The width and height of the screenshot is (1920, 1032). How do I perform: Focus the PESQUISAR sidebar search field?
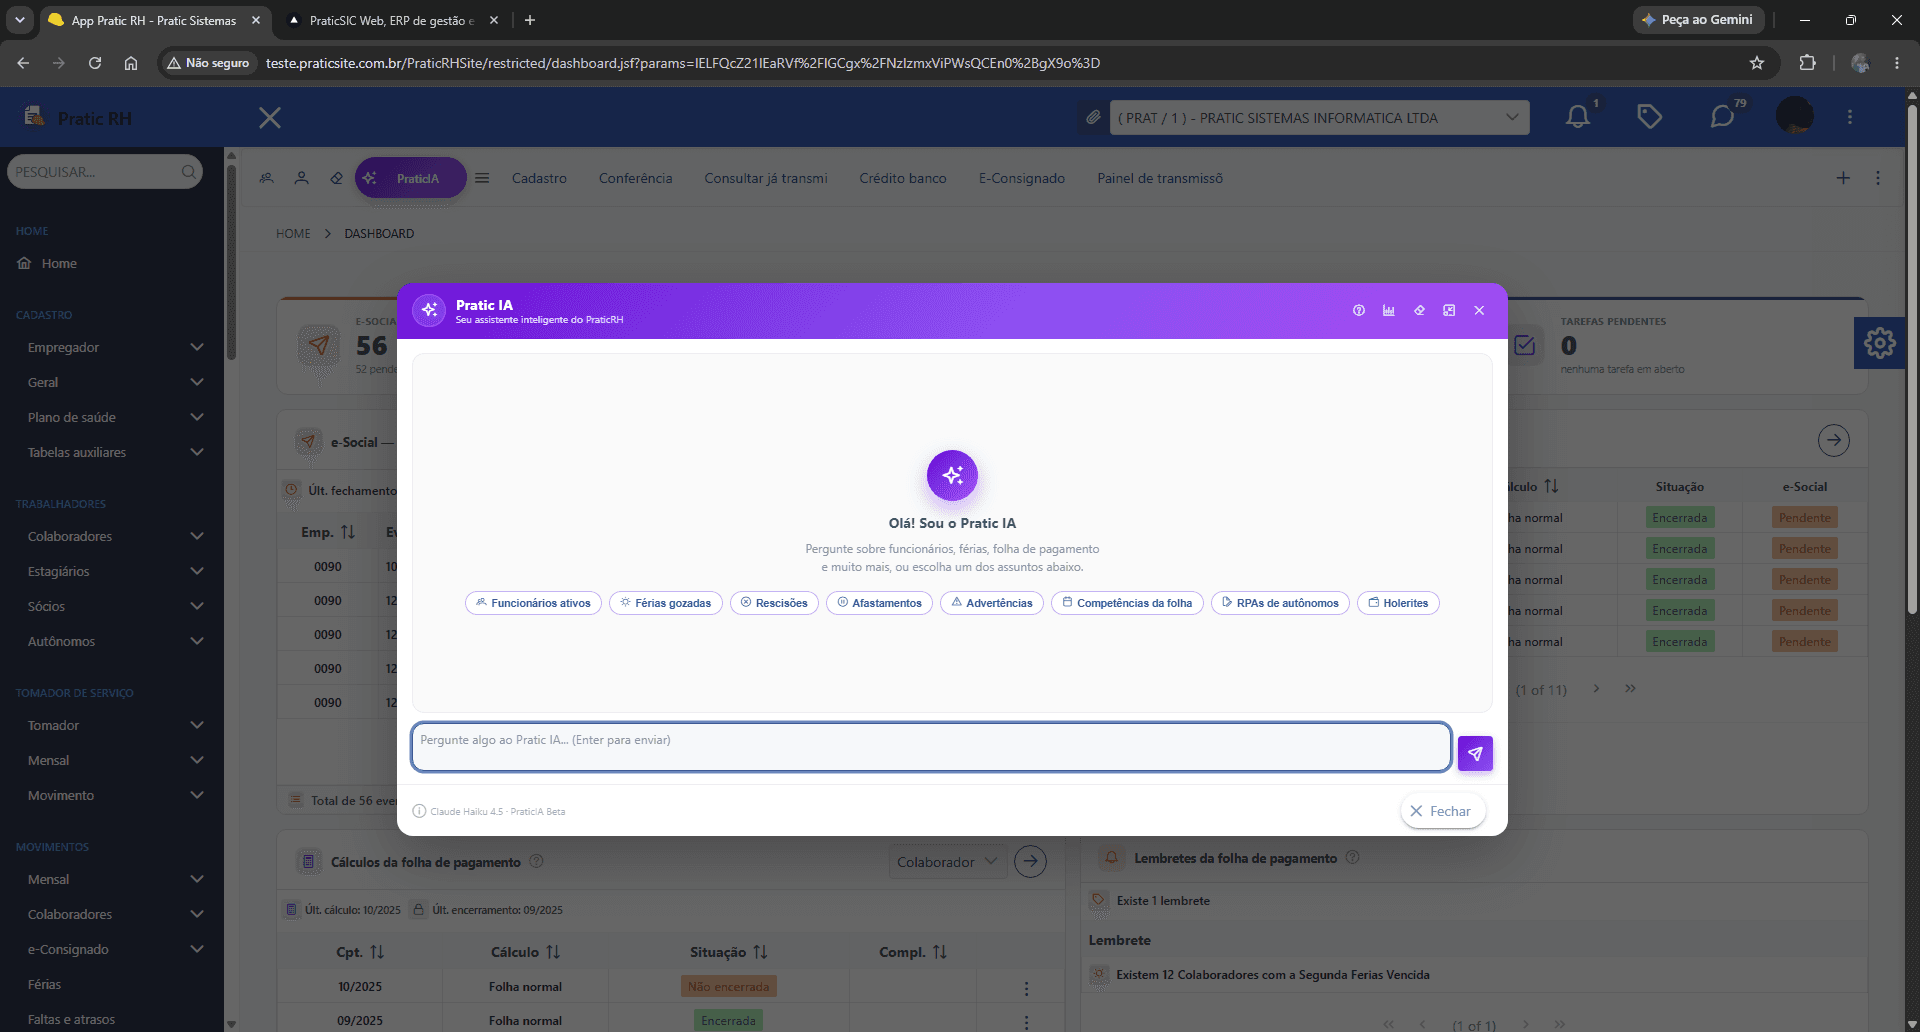click(x=105, y=172)
